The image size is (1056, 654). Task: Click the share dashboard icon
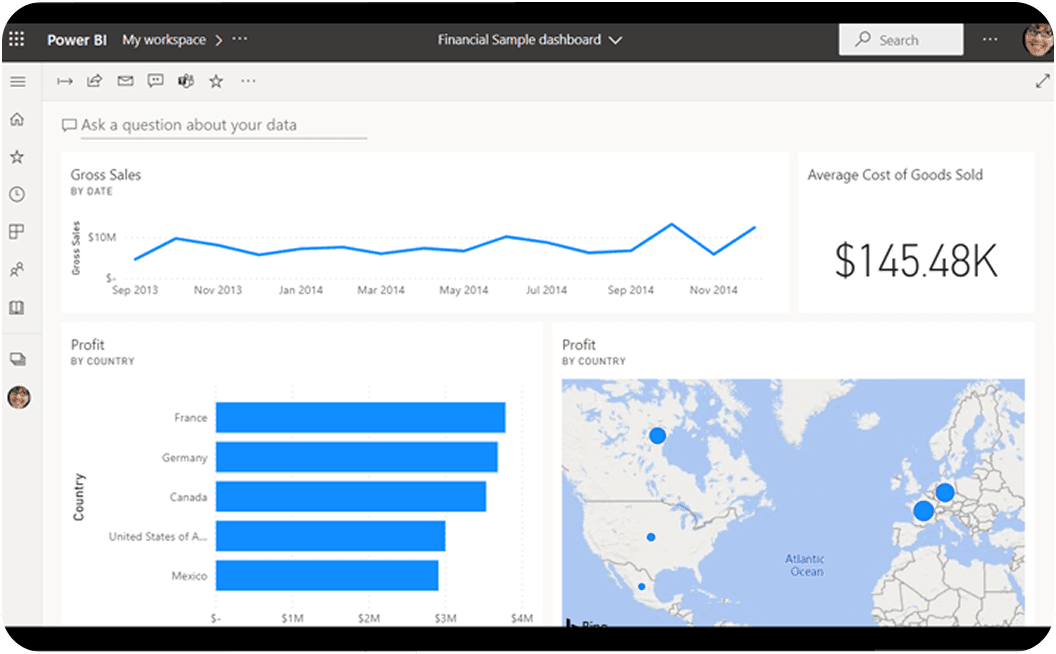pyautogui.click(x=94, y=81)
